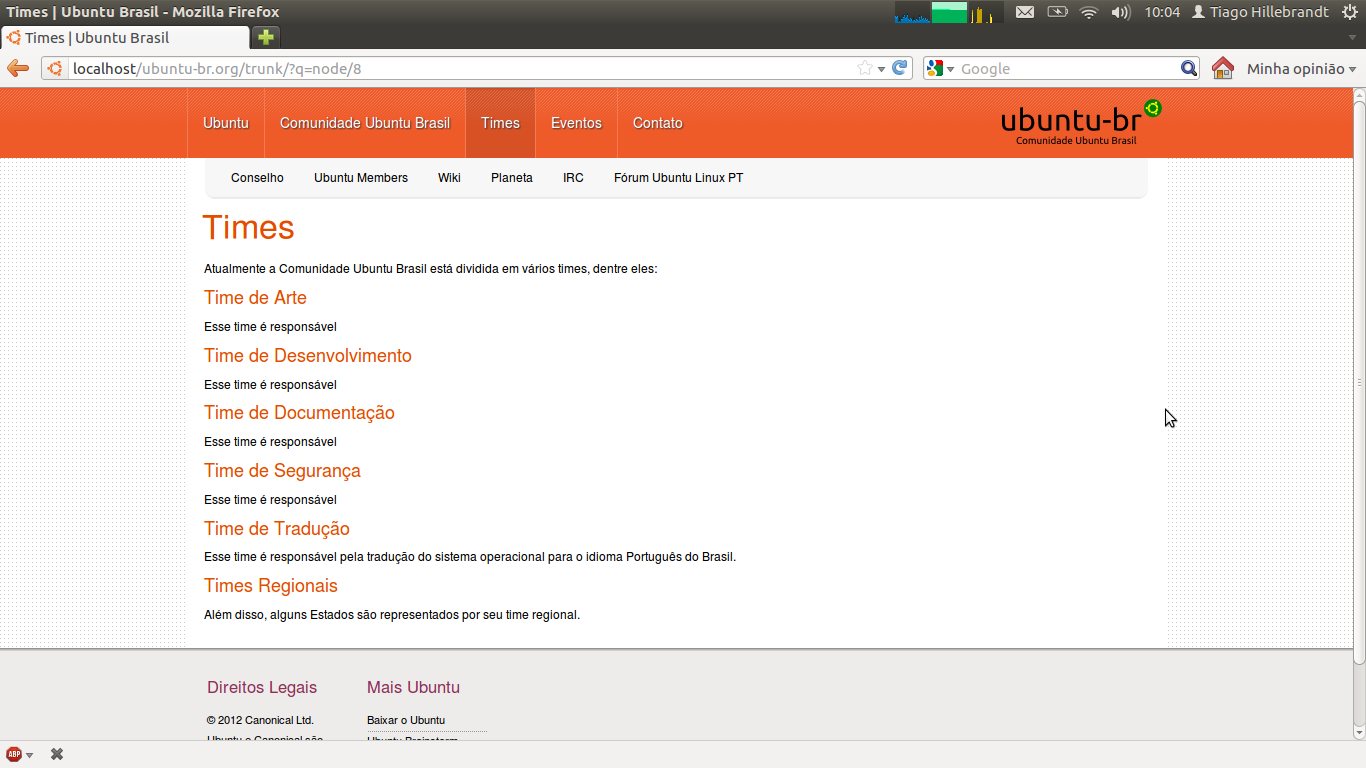Screen dimensions: 1366x768
Task: Click the volume sound indicator
Action: coord(1120,12)
